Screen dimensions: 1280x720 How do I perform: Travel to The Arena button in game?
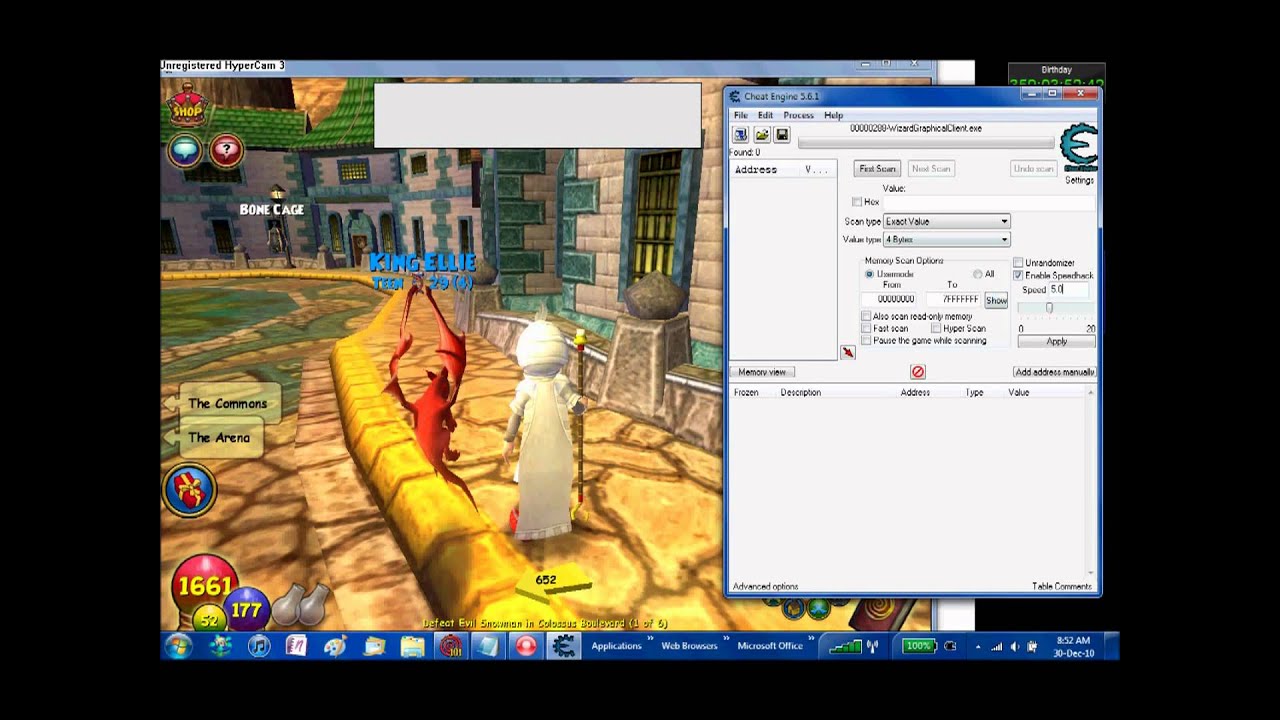click(218, 437)
